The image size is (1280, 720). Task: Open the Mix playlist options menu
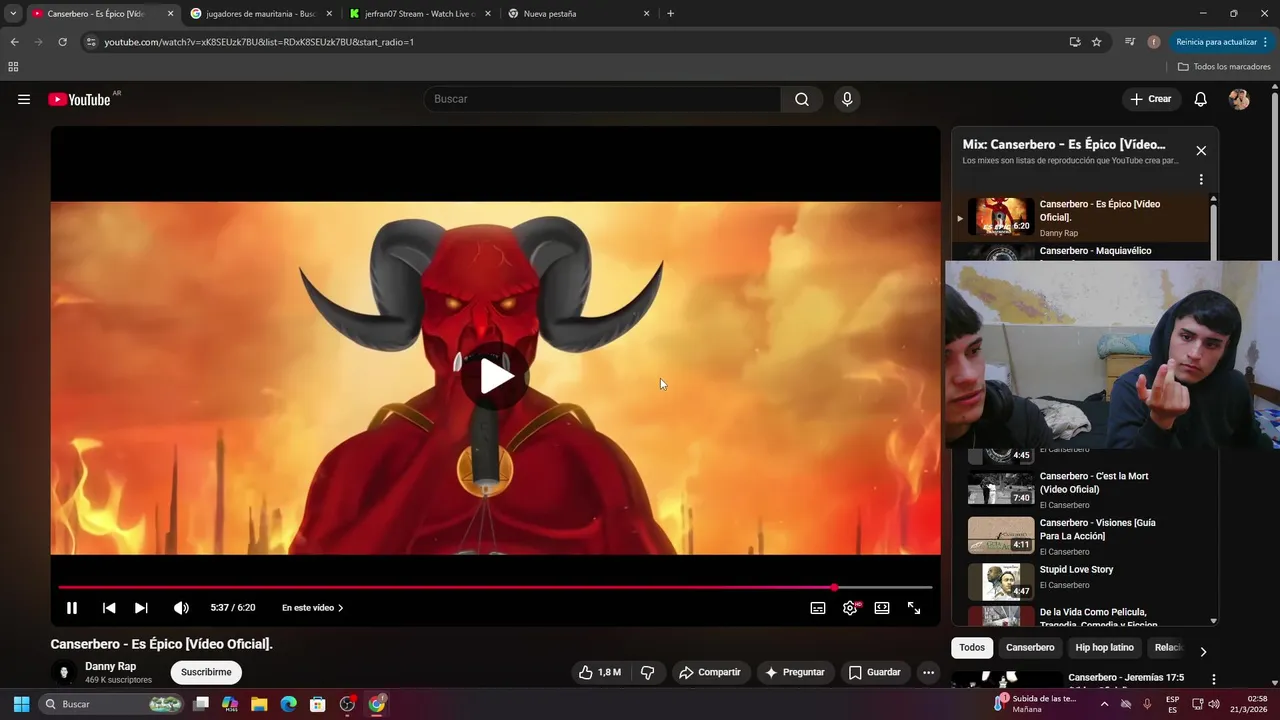point(1201,180)
